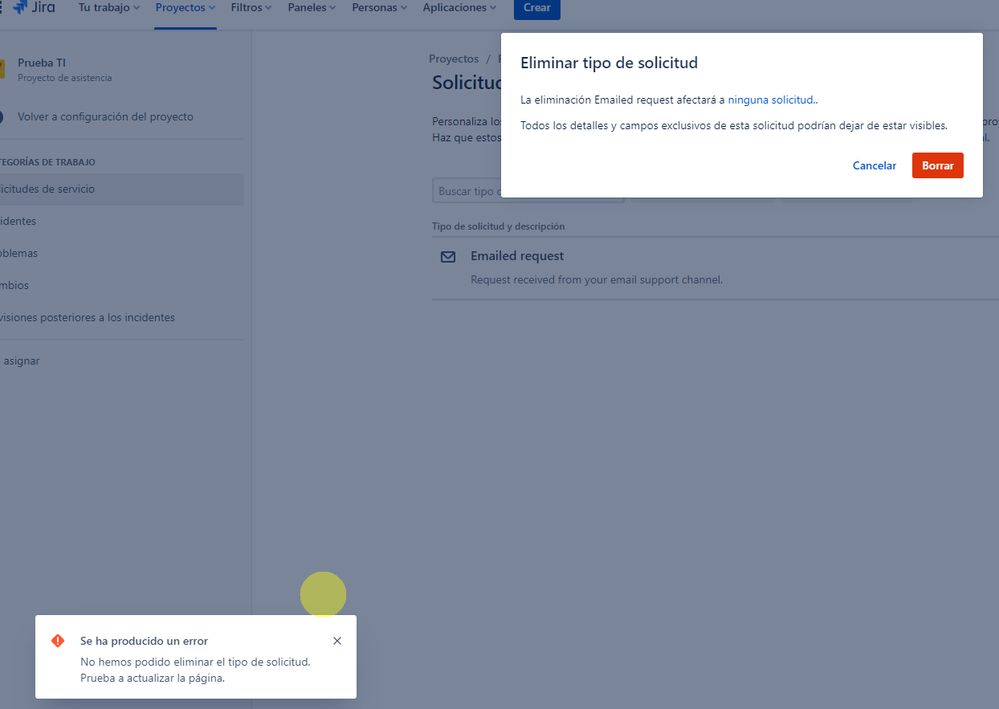Expand the Filtros menu
999x709 pixels.
251,8
